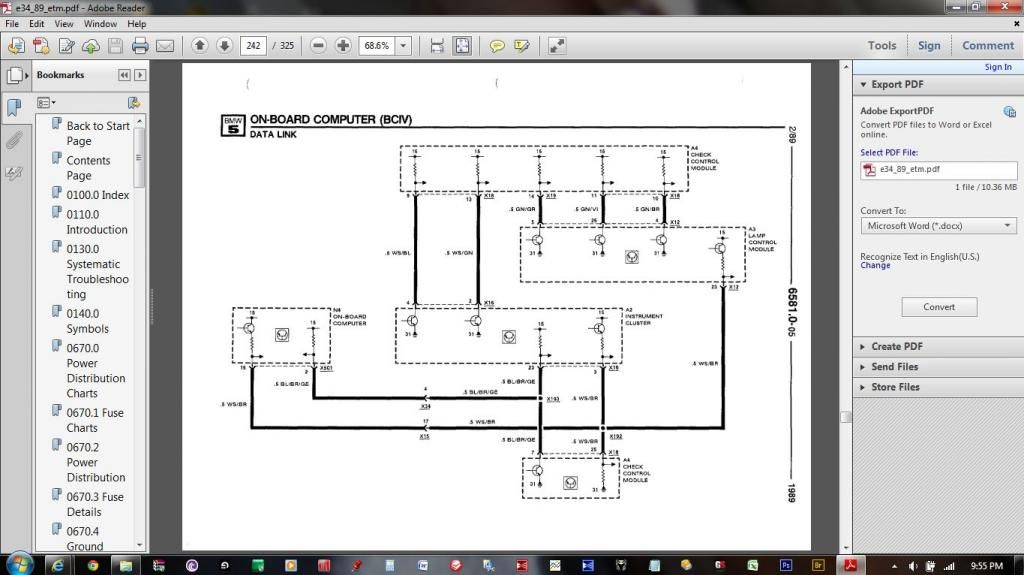
Task: Open the 0100.0 Index bookmark
Action: pyautogui.click(x=97, y=195)
